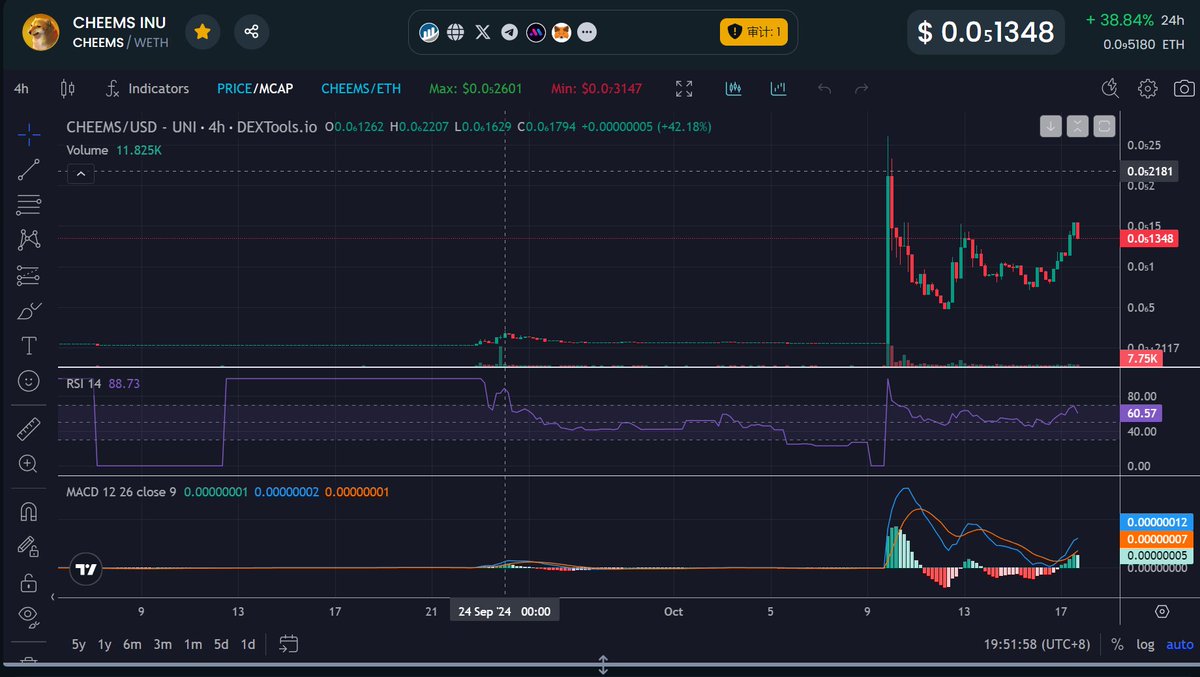Open the token's X (Twitter) profile
The height and width of the screenshot is (677, 1200).
483,32
